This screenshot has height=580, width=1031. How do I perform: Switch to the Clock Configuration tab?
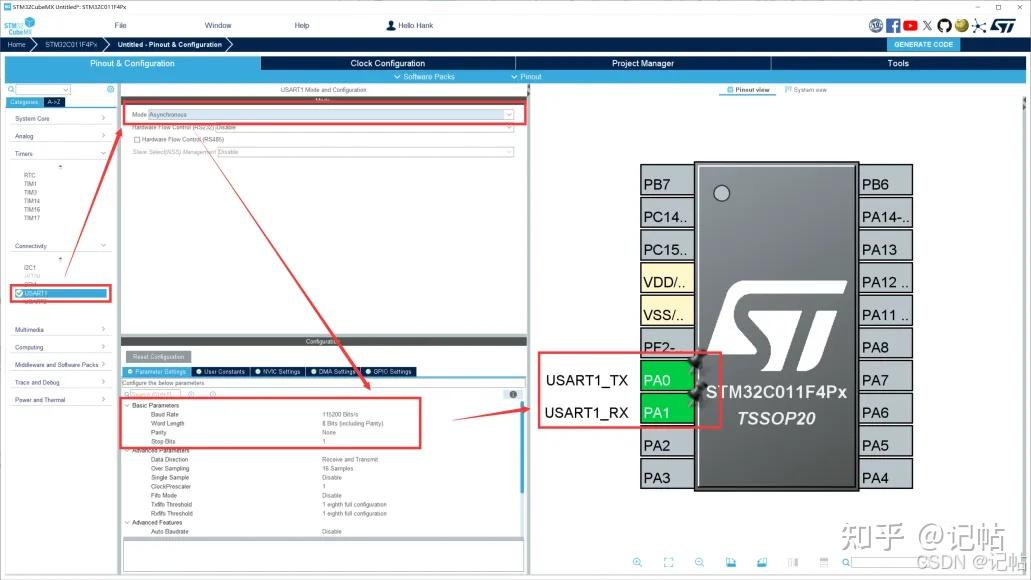[388, 63]
